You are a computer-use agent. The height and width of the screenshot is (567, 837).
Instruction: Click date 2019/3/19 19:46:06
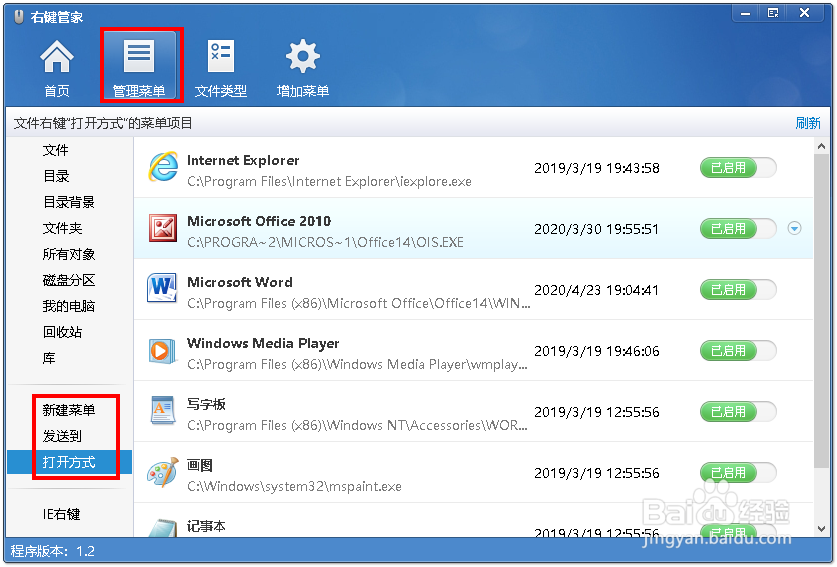597,351
